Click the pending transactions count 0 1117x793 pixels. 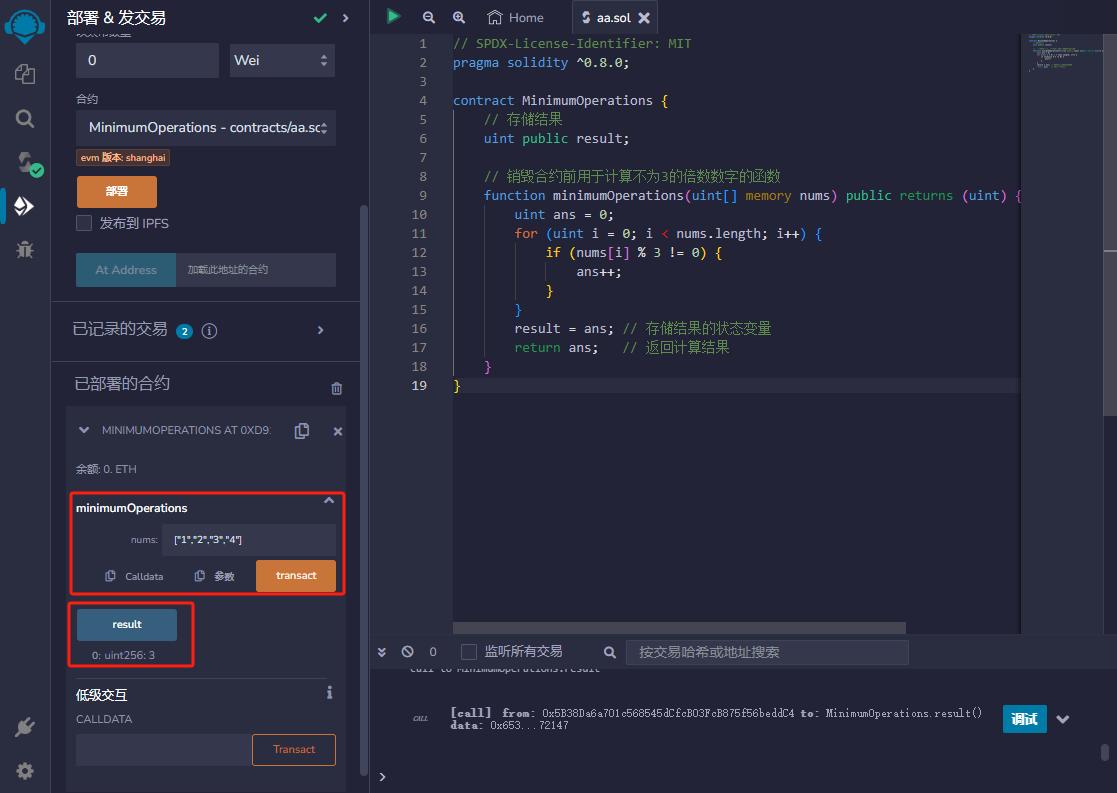click(x=433, y=652)
